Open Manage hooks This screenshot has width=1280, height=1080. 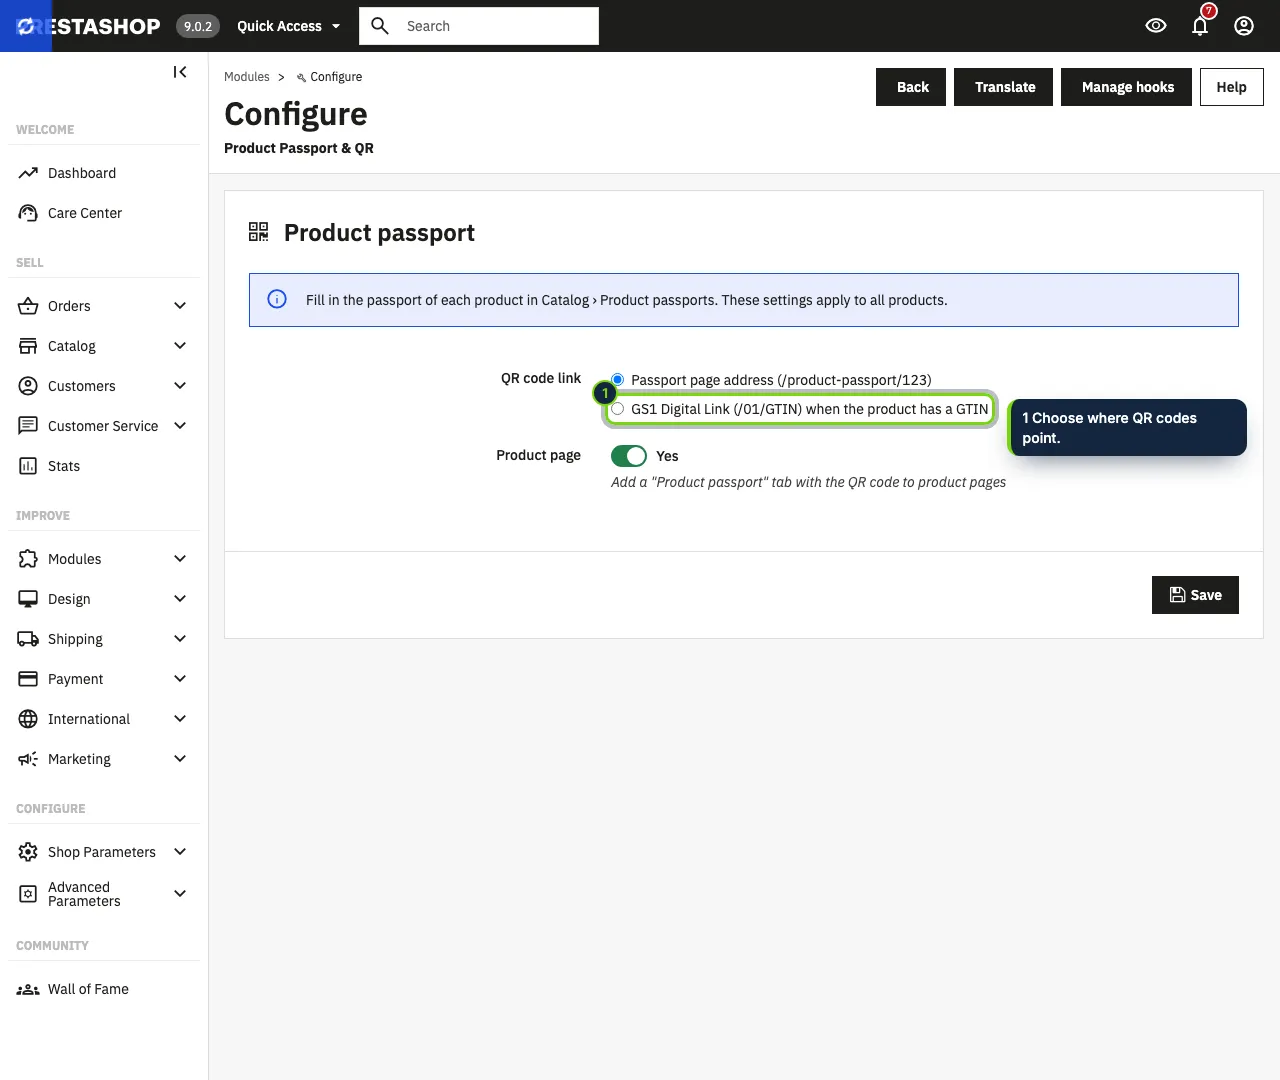coord(1126,87)
